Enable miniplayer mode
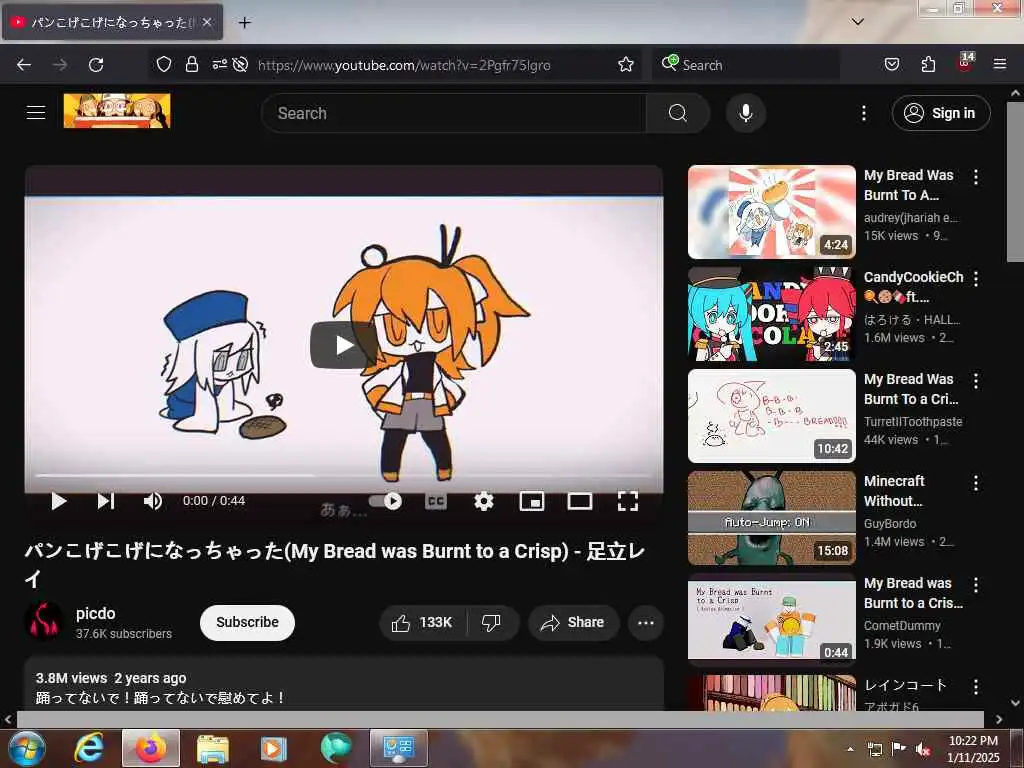Screen dimensions: 1024x768 point(532,501)
